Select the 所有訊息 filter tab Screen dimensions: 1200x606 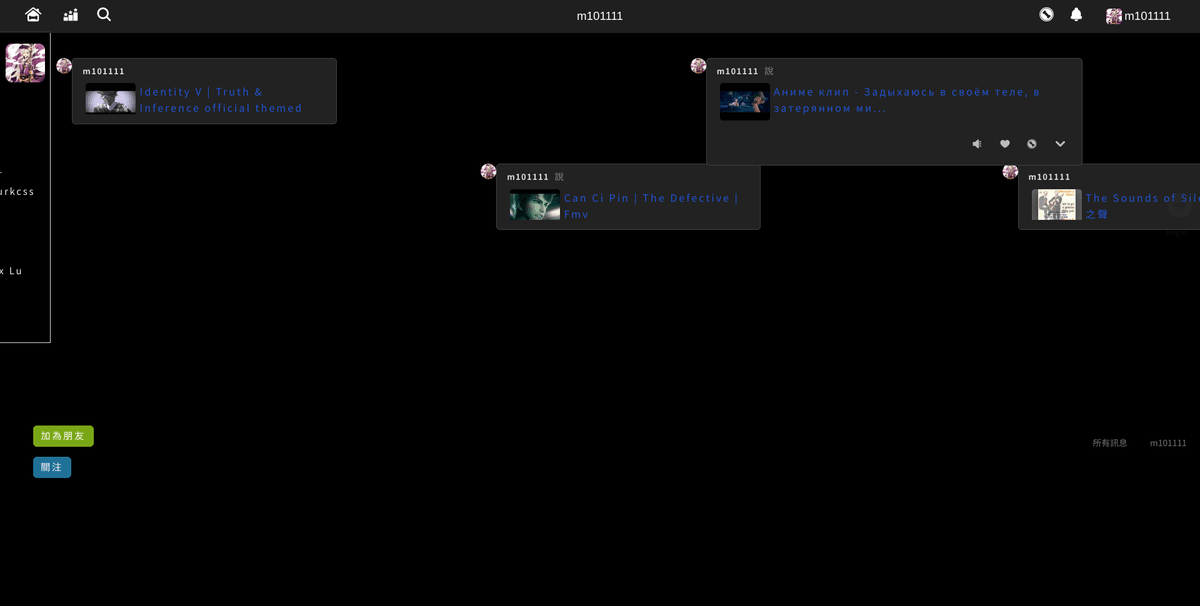1110,443
